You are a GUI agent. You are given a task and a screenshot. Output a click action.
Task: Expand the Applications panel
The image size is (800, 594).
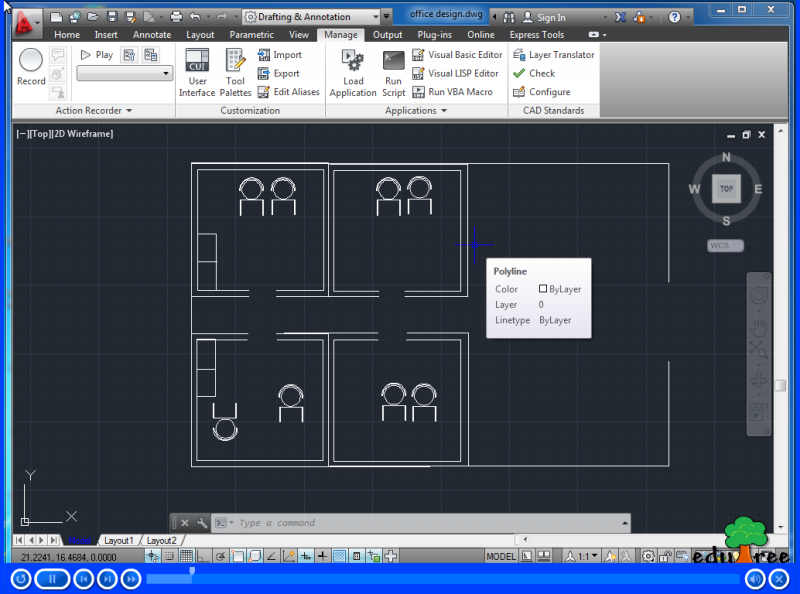click(x=416, y=111)
